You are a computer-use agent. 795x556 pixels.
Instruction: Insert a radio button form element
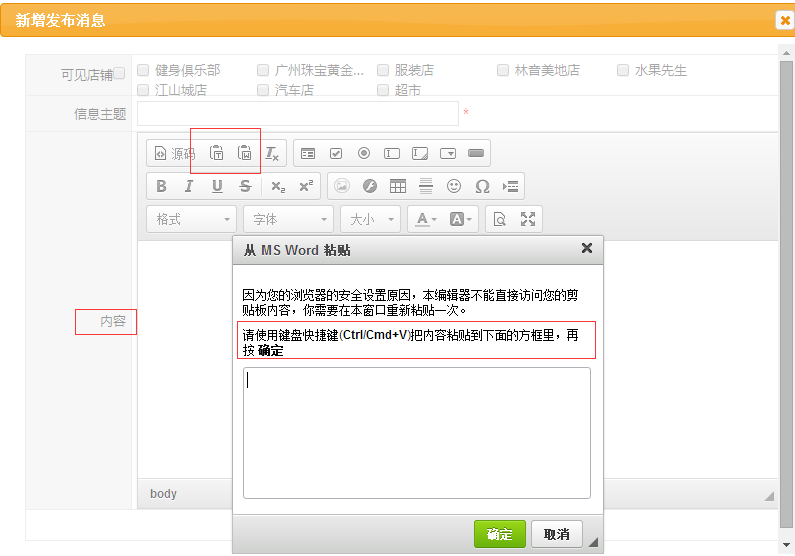click(364, 153)
